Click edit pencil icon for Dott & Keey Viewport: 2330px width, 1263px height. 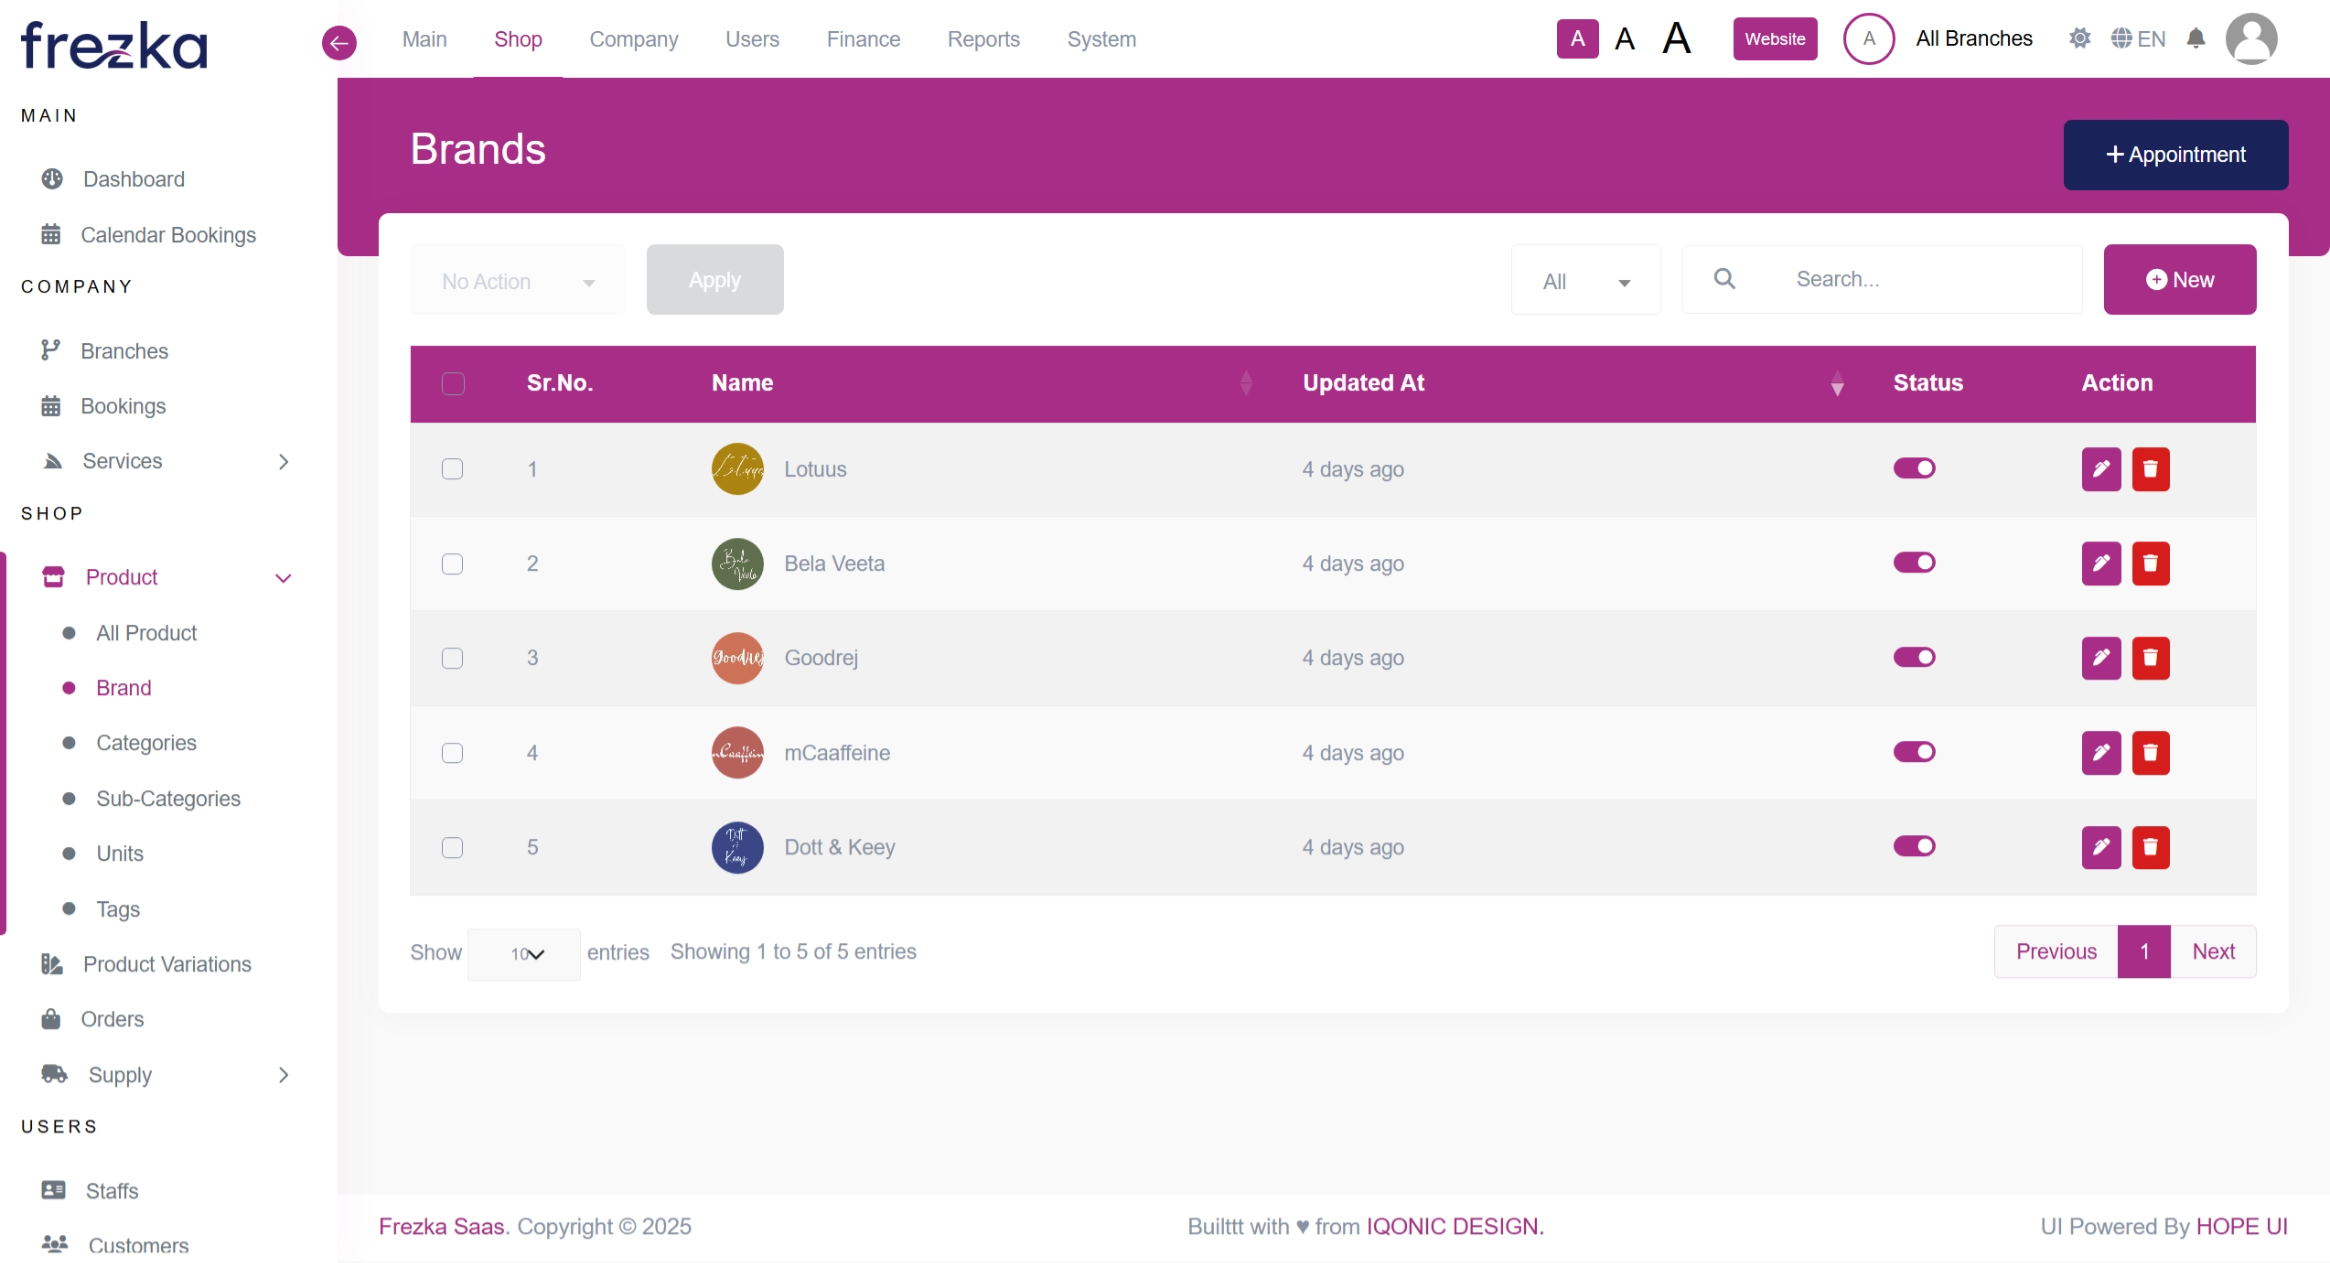(x=2101, y=847)
